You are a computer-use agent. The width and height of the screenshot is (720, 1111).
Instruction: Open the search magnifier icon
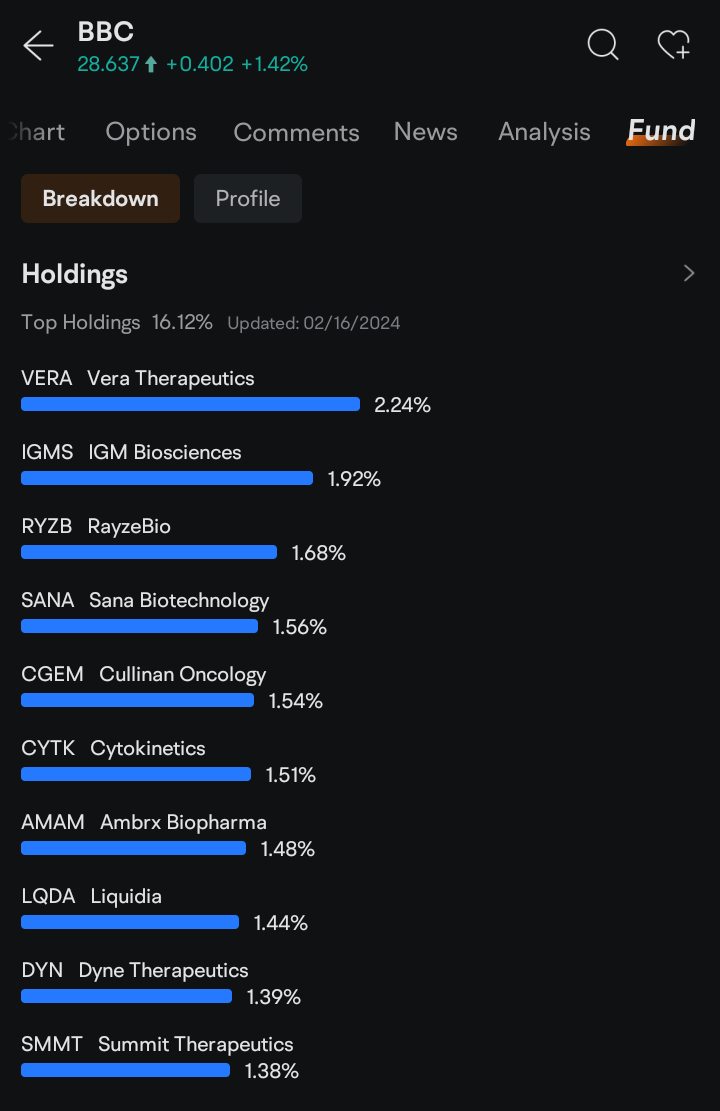pos(603,45)
